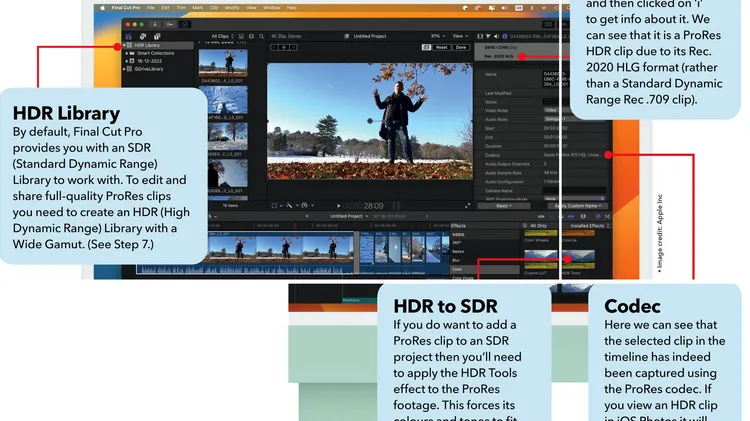Select the man juggling leaves clip thumbnail
750x421 pixels.
223,63
